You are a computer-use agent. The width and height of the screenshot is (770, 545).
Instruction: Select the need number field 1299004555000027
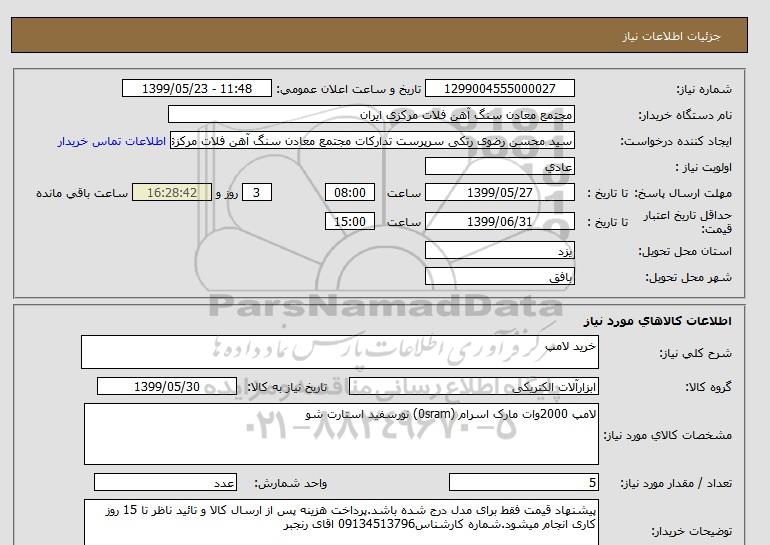tap(499, 88)
